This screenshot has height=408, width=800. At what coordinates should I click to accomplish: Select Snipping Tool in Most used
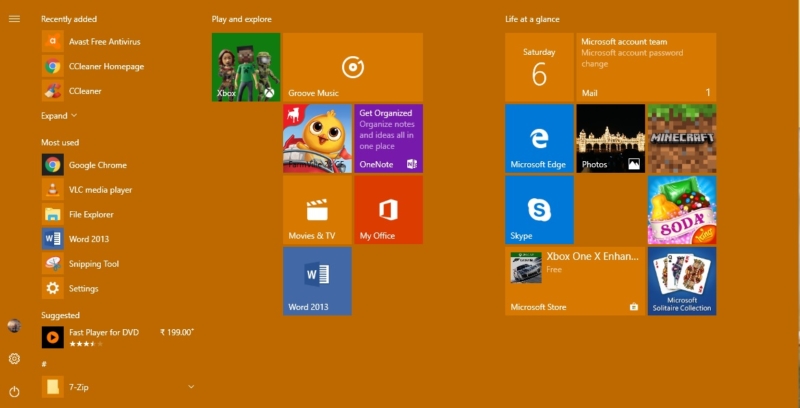pos(93,264)
